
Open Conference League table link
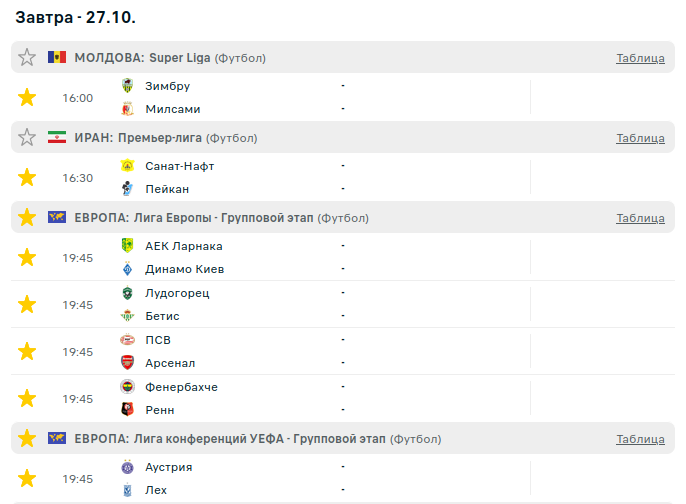pyautogui.click(x=640, y=439)
